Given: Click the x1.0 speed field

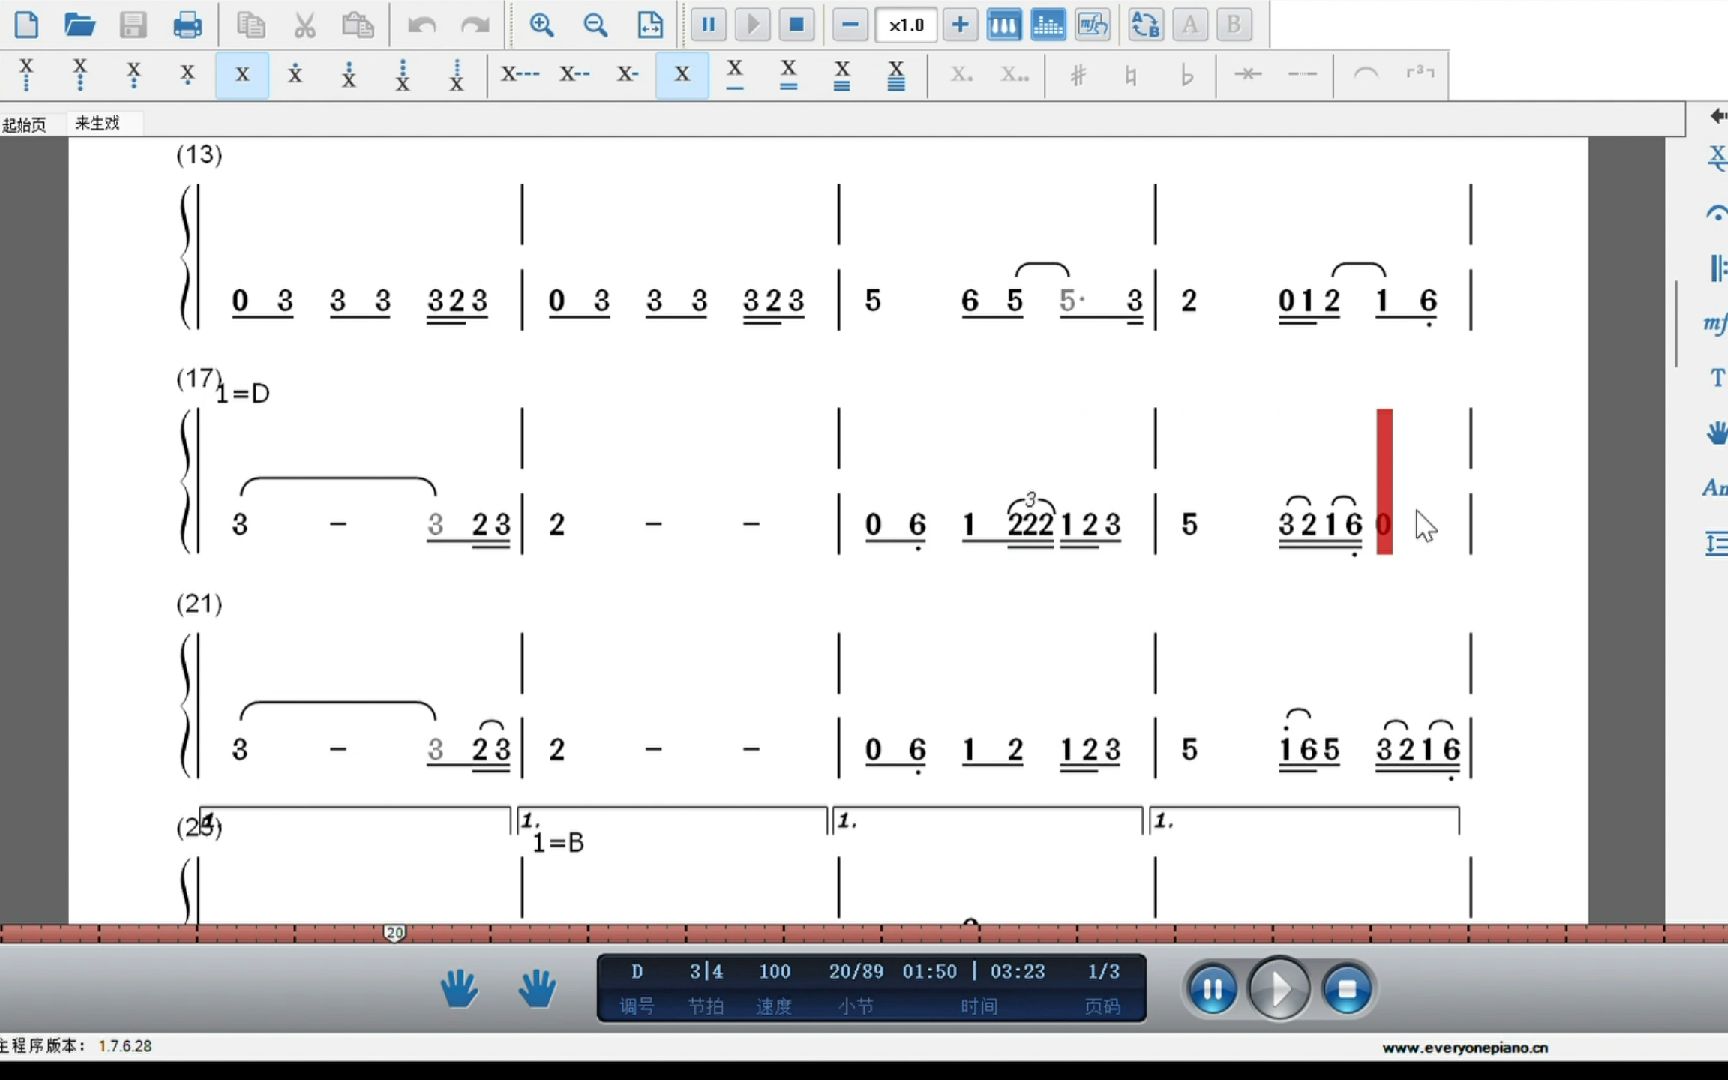Looking at the screenshot, I should coord(906,25).
